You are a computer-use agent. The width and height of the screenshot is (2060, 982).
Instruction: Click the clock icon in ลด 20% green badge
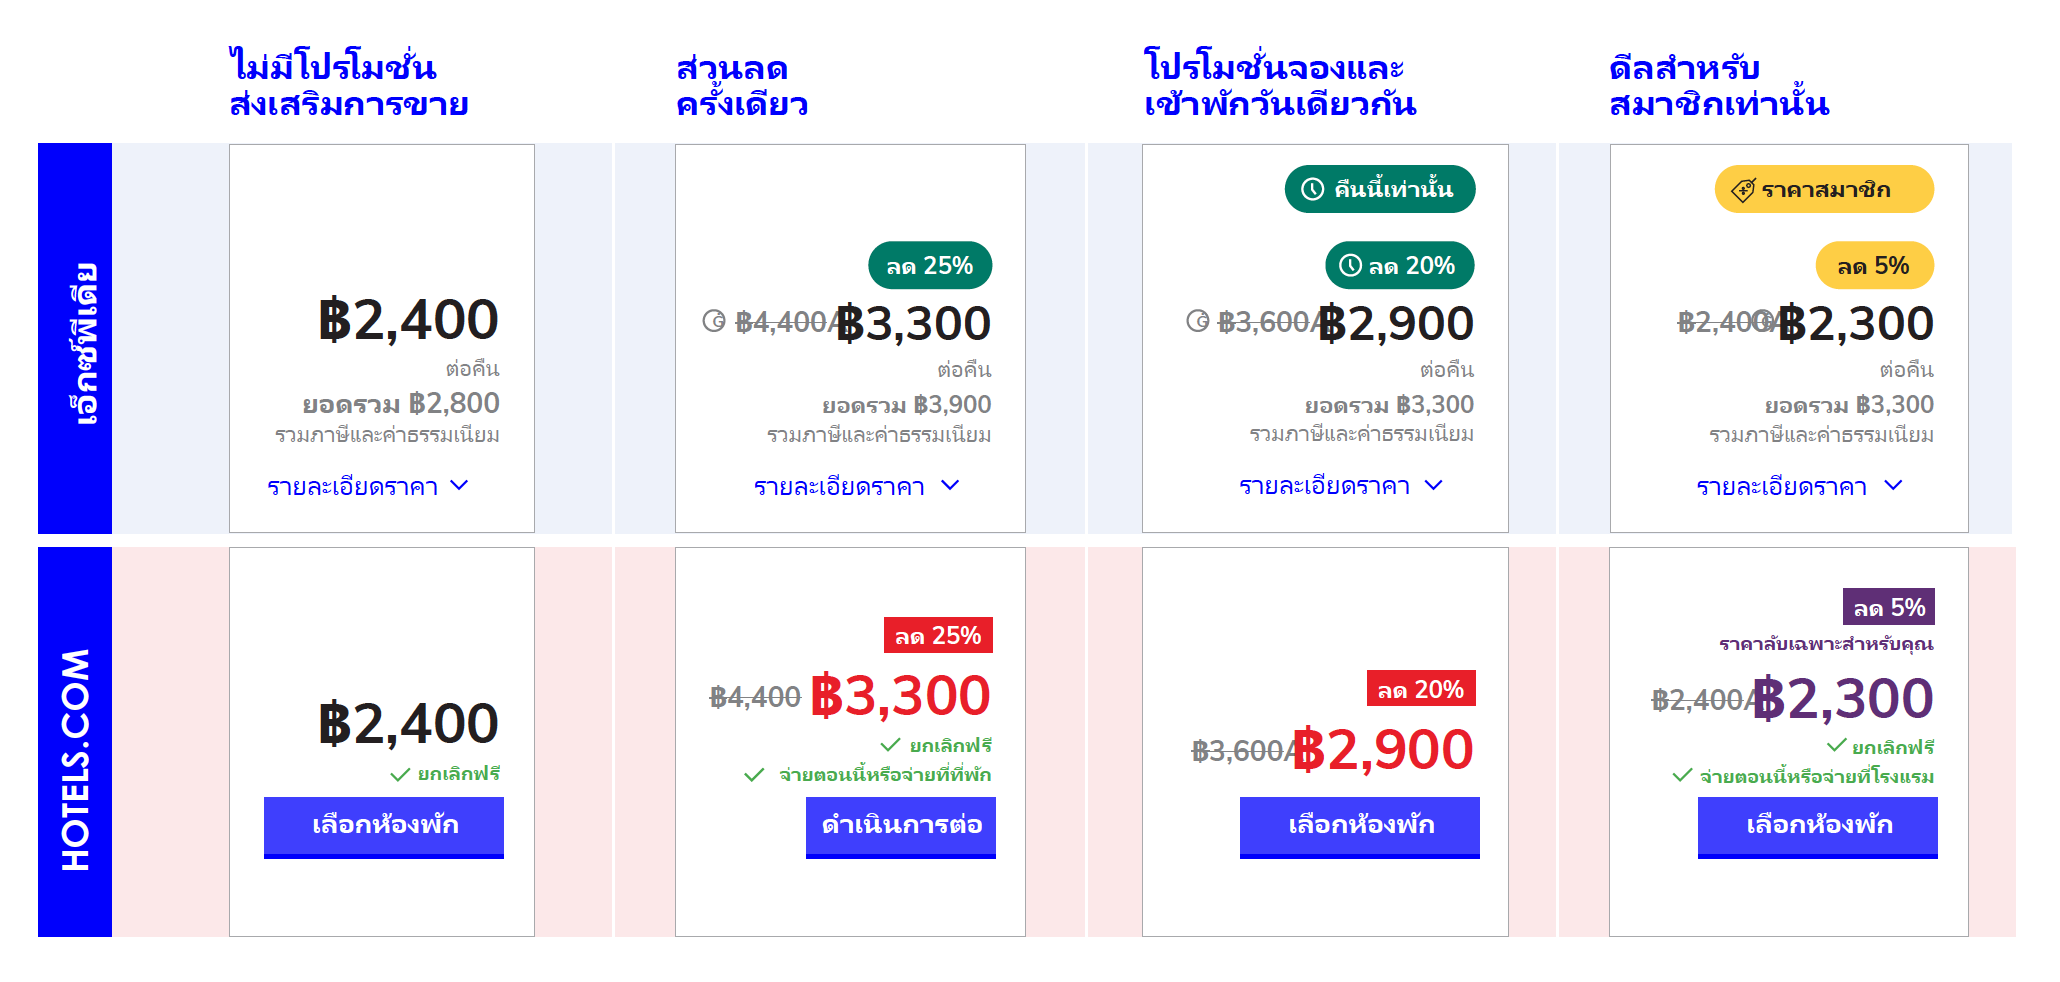pos(1350,265)
